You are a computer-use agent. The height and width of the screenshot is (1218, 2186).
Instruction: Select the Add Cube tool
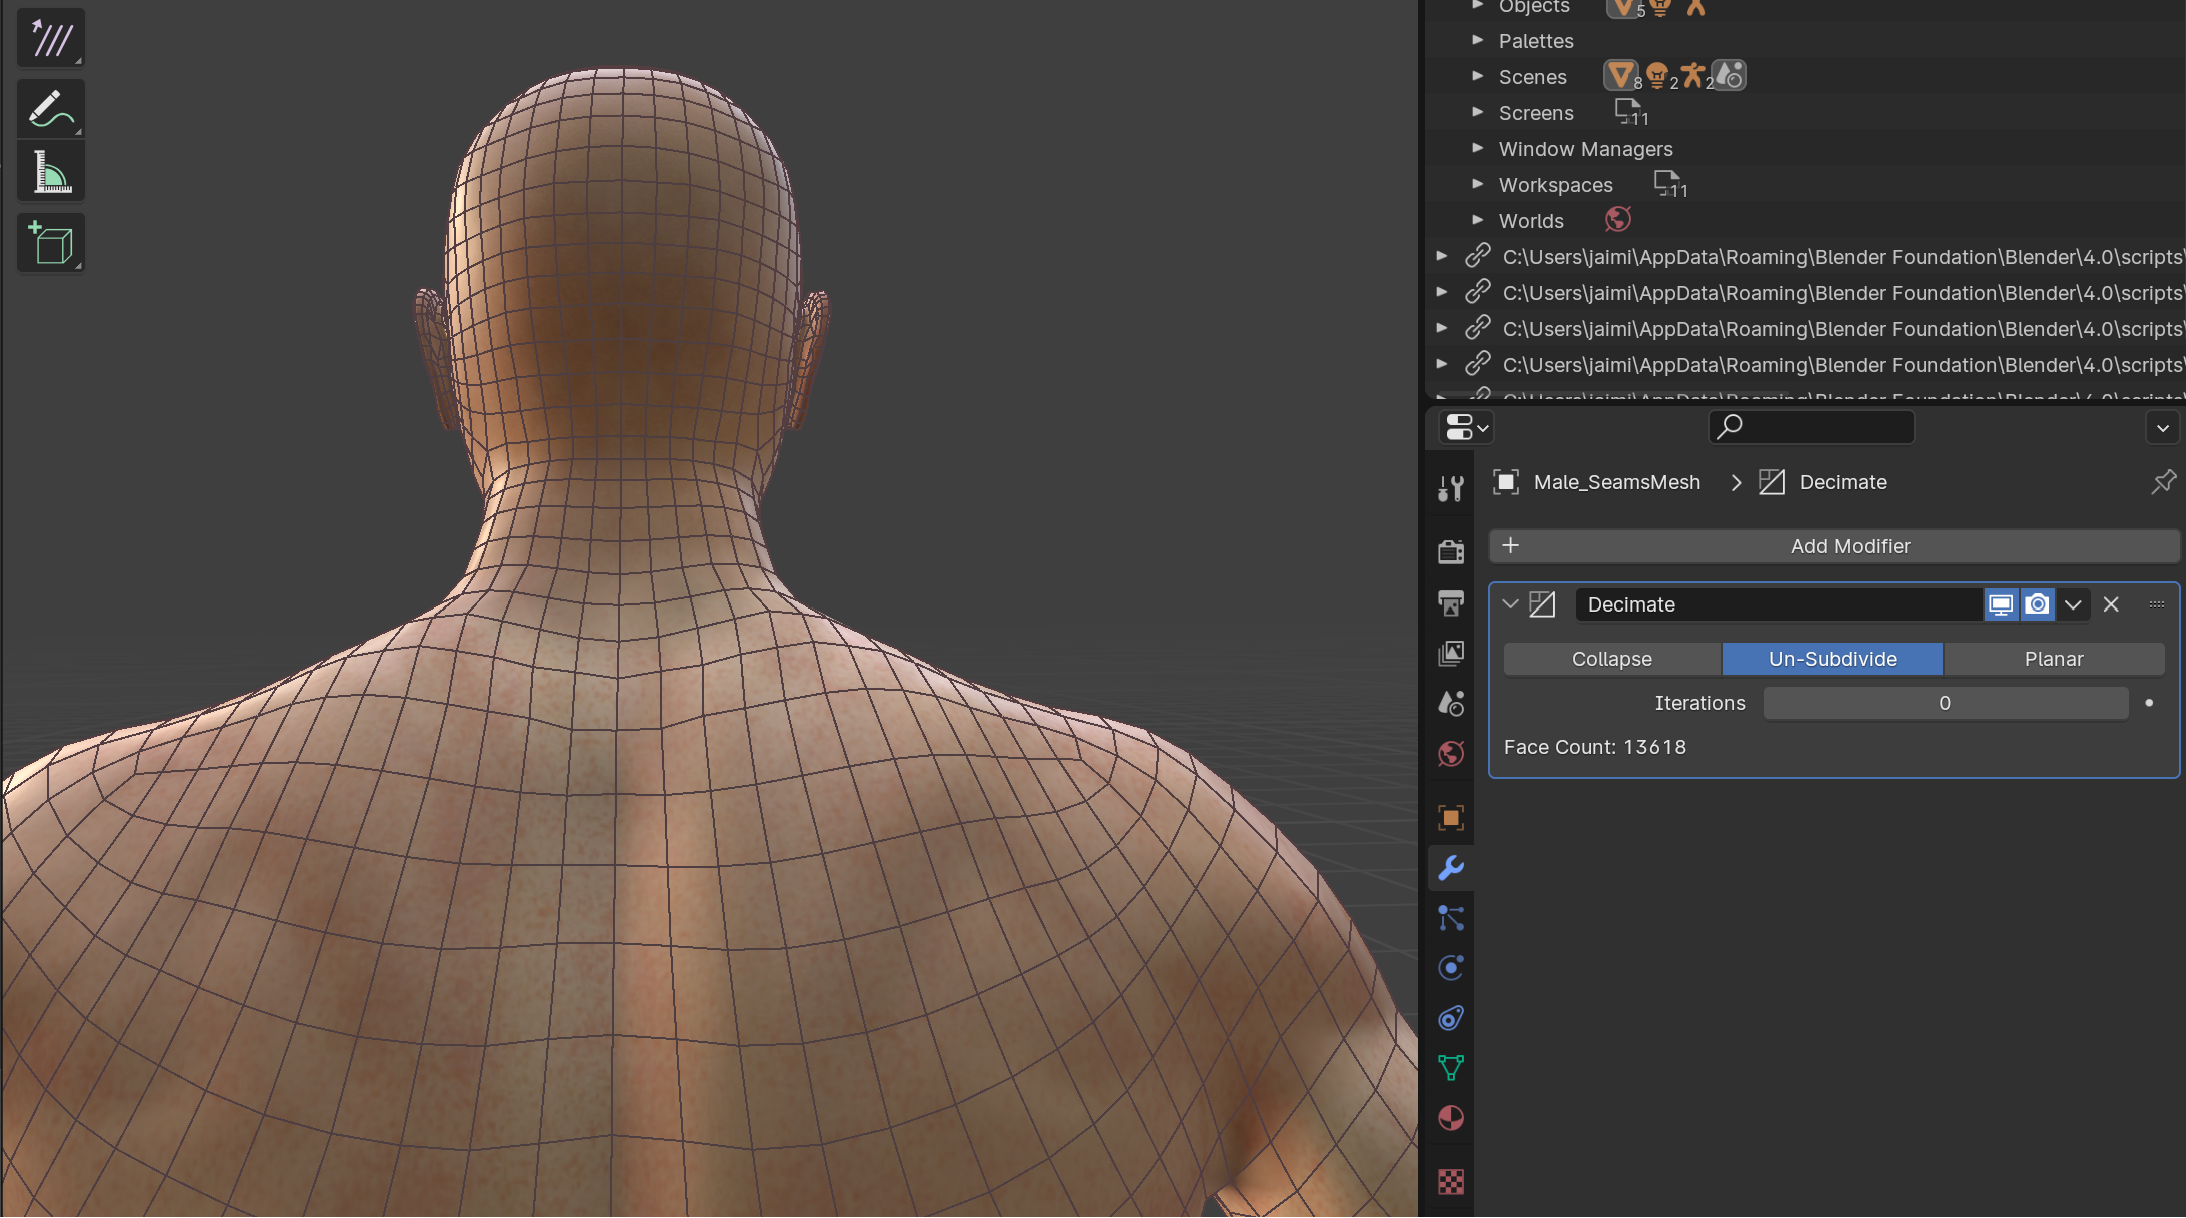(51, 243)
